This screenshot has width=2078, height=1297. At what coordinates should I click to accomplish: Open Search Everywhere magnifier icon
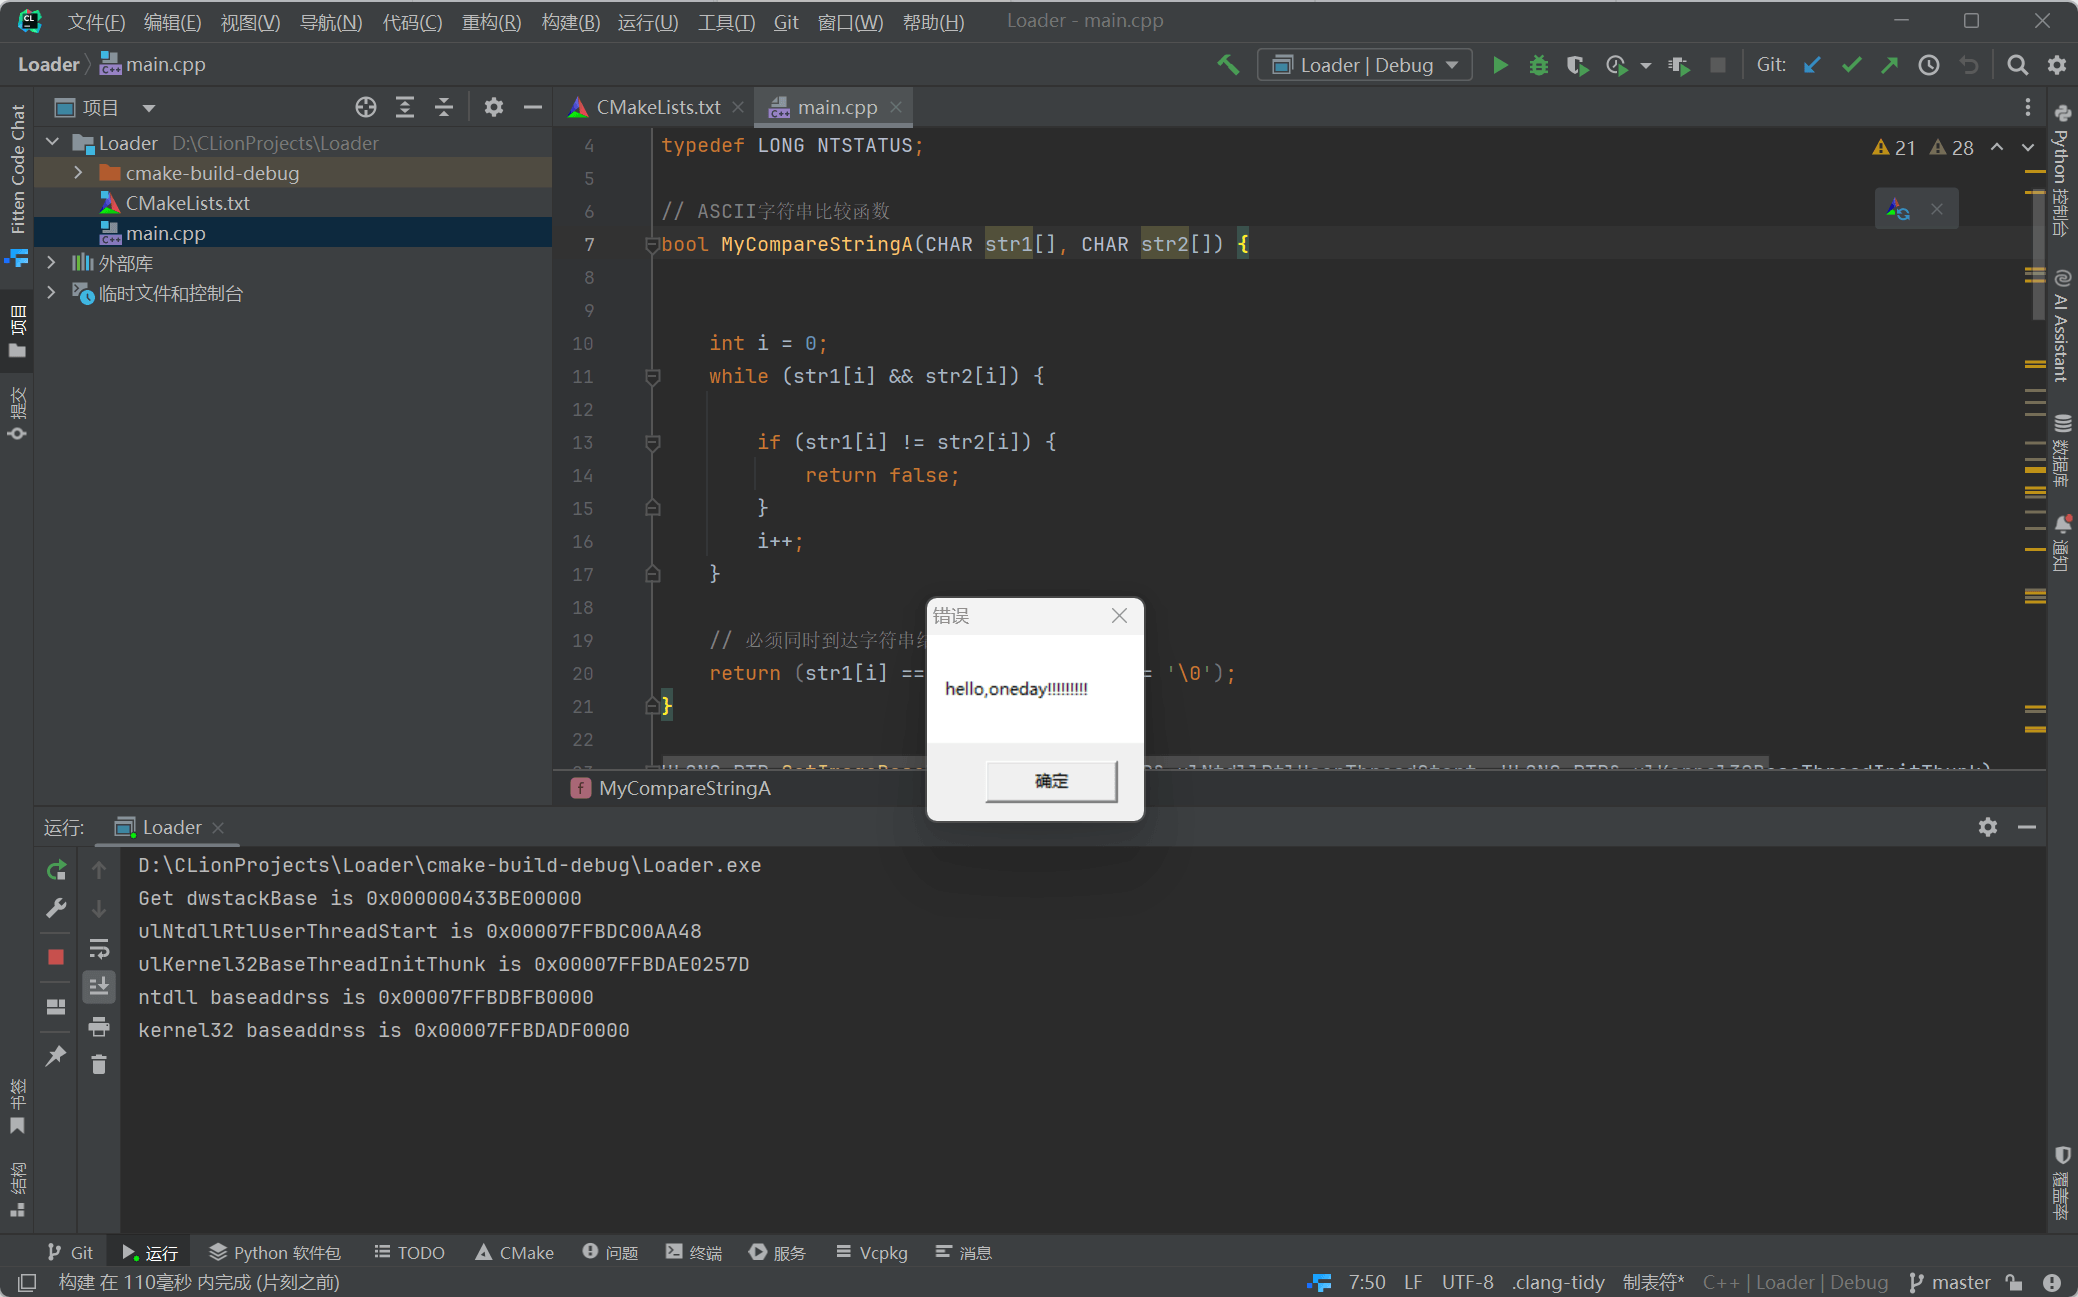2017,65
